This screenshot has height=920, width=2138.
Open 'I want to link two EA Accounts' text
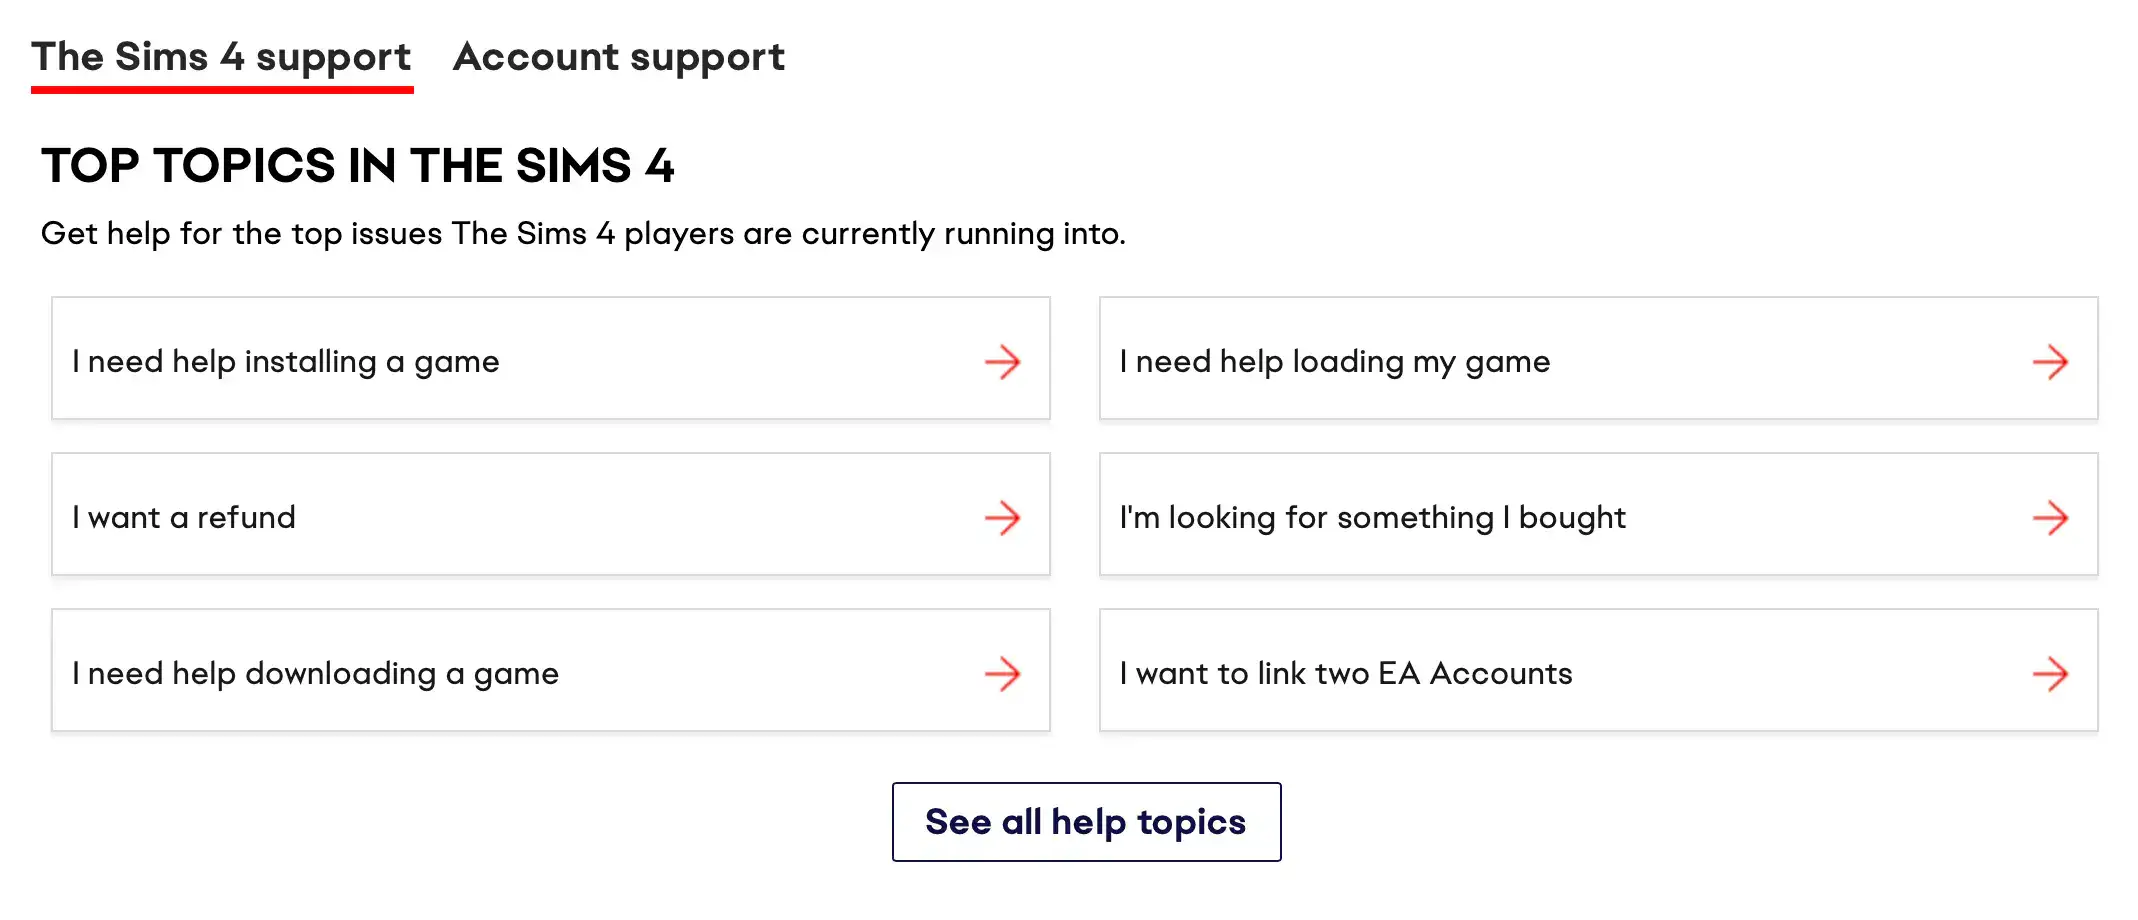[x=1346, y=674]
